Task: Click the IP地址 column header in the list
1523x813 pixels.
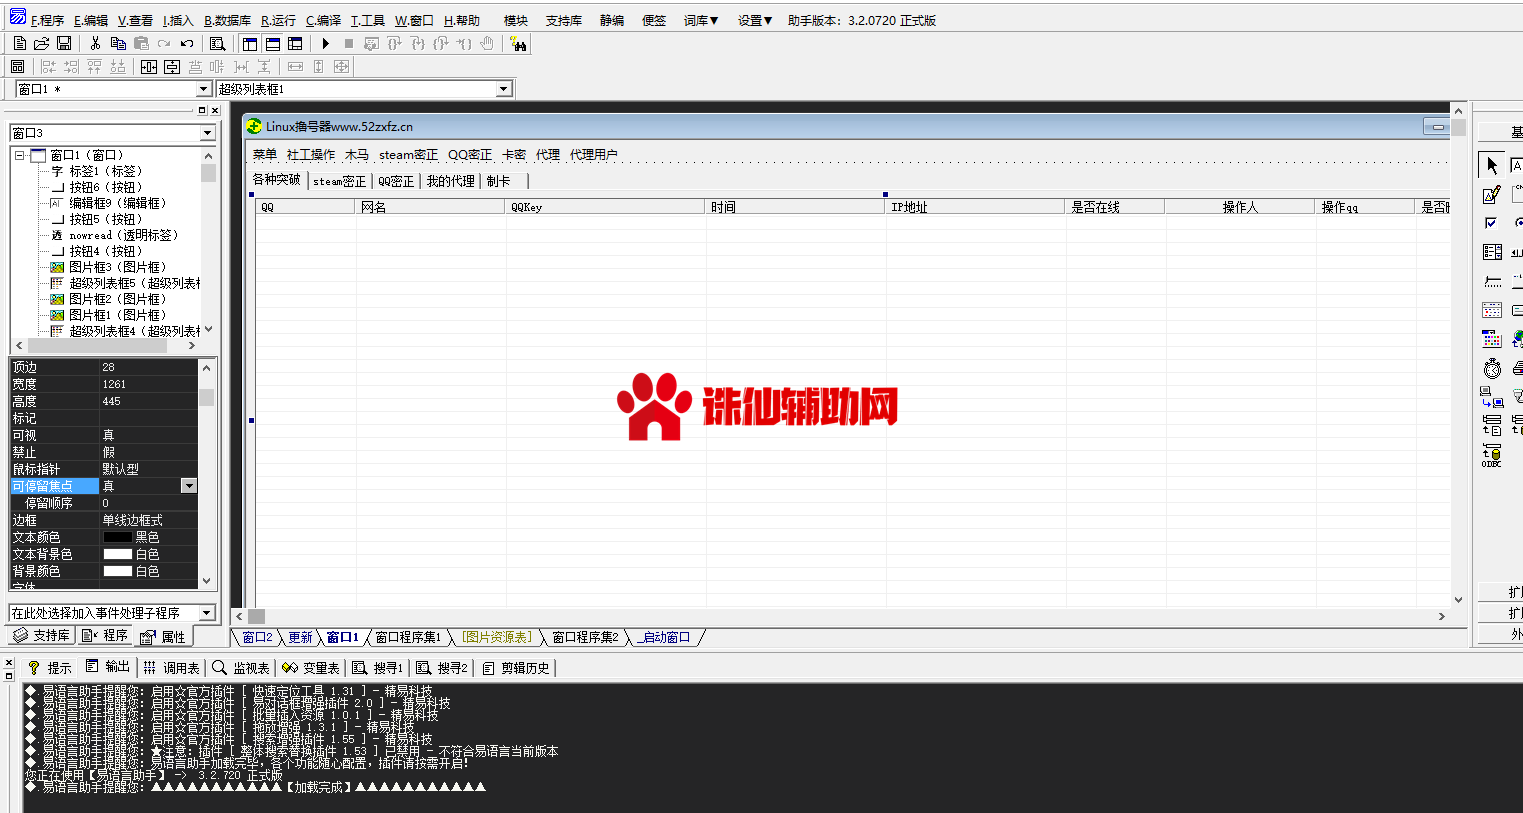Action: click(975, 207)
